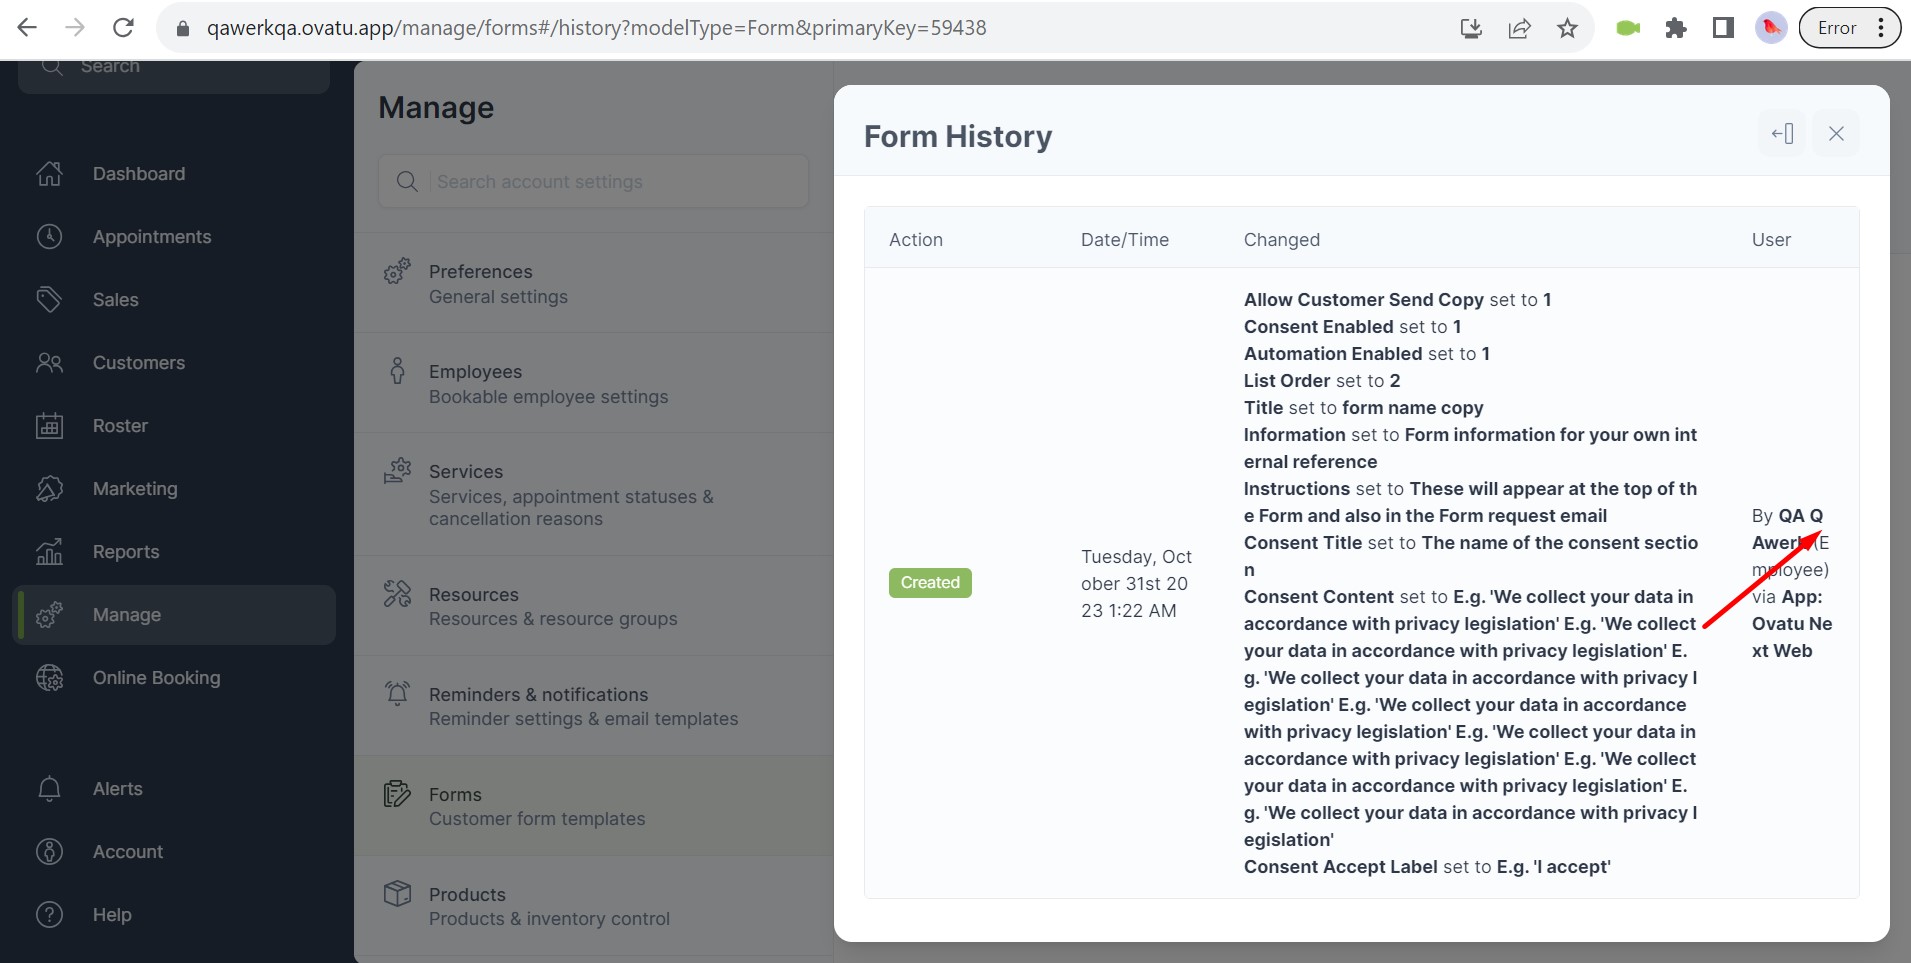The image size is (1911, 963).
Task: Open Resources & resource groups
Action: pyautogui.click(x=594, y=607)
